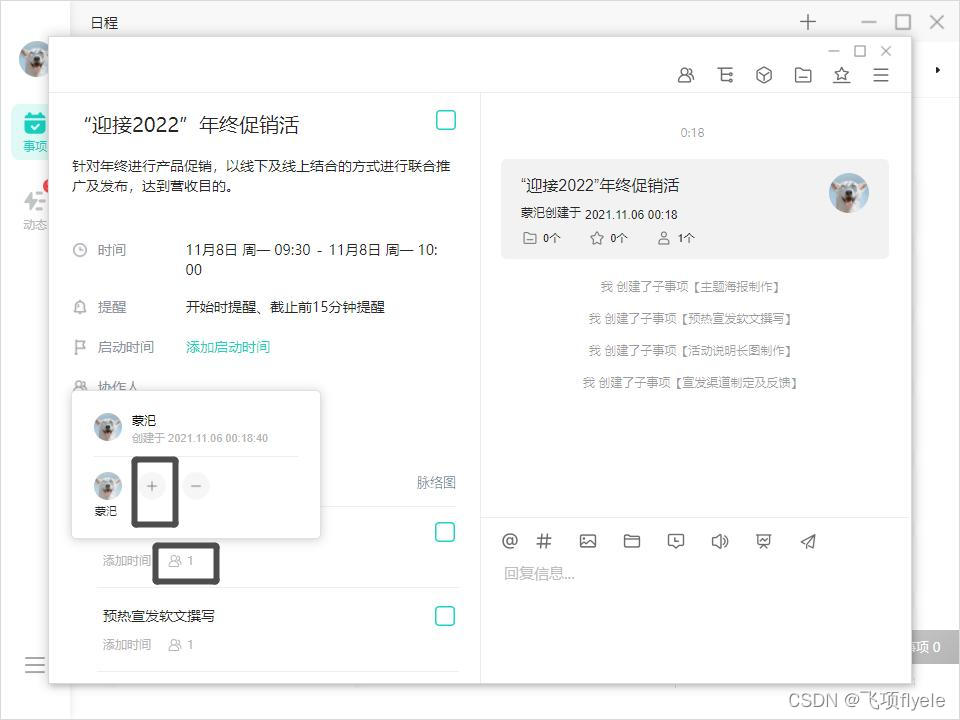The height and width of the screenshot is (720, 960).
Task: Click 蒙汜 avatar in the message card
Action: pyautogui.click(x=849, y=193)
